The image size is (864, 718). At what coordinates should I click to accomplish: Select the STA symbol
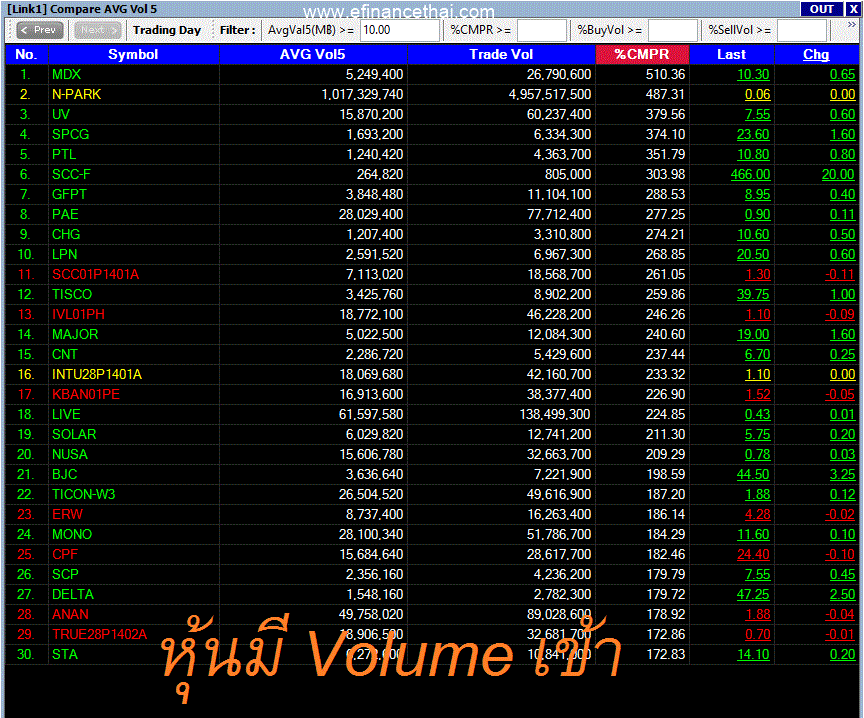click(65, 655)
